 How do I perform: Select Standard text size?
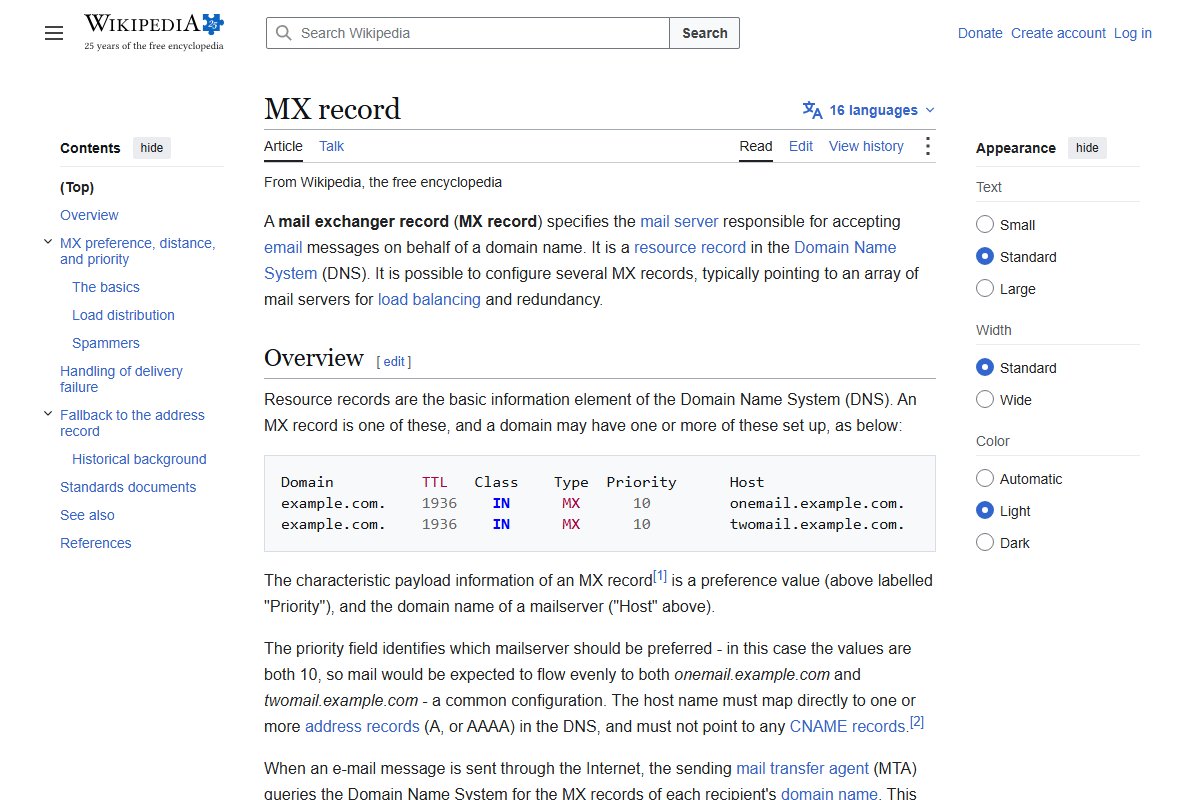pos(985,257)
